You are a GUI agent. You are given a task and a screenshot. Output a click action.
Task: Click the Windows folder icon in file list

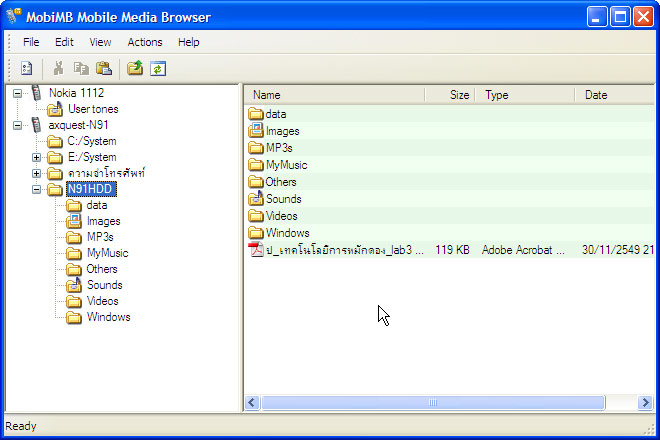[255, 233]
